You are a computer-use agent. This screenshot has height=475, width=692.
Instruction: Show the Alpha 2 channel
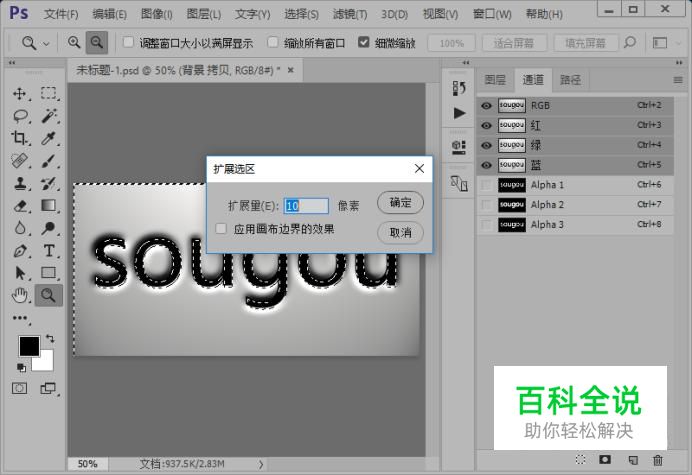coord(486,205)
